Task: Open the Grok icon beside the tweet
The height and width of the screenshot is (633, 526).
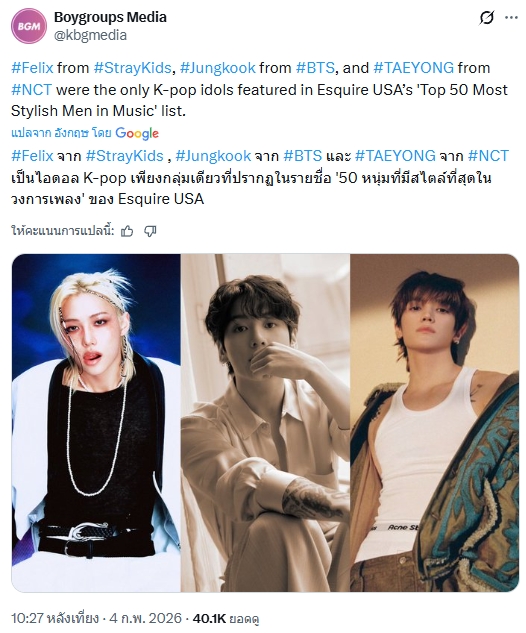Action: (x=487, y=18)
